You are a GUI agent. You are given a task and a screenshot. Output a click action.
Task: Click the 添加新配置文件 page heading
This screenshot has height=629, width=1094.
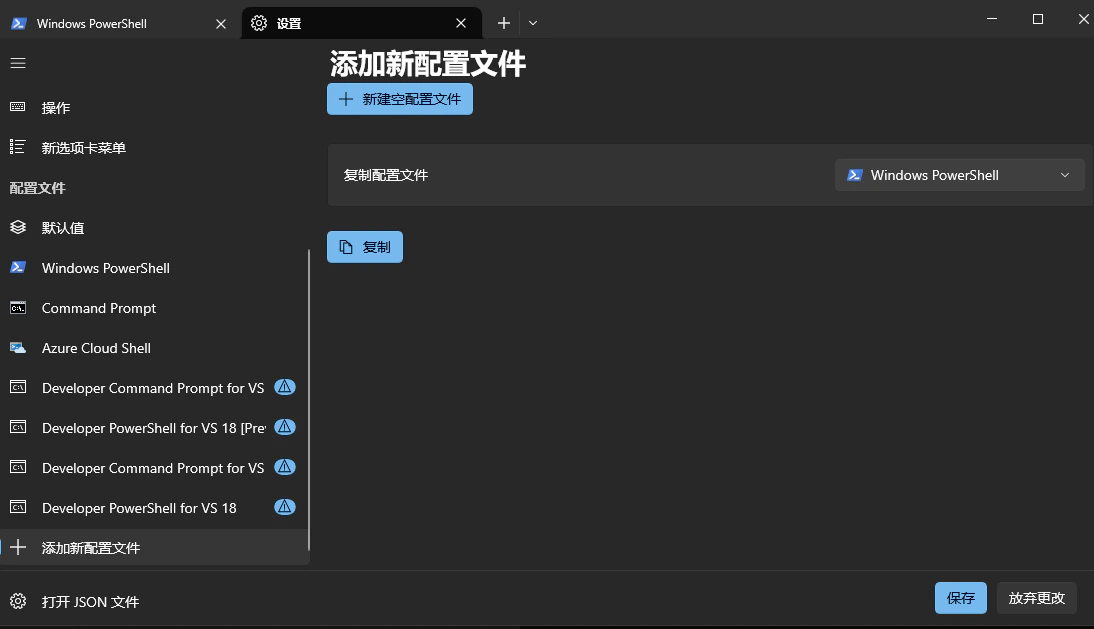click(428, 63)
